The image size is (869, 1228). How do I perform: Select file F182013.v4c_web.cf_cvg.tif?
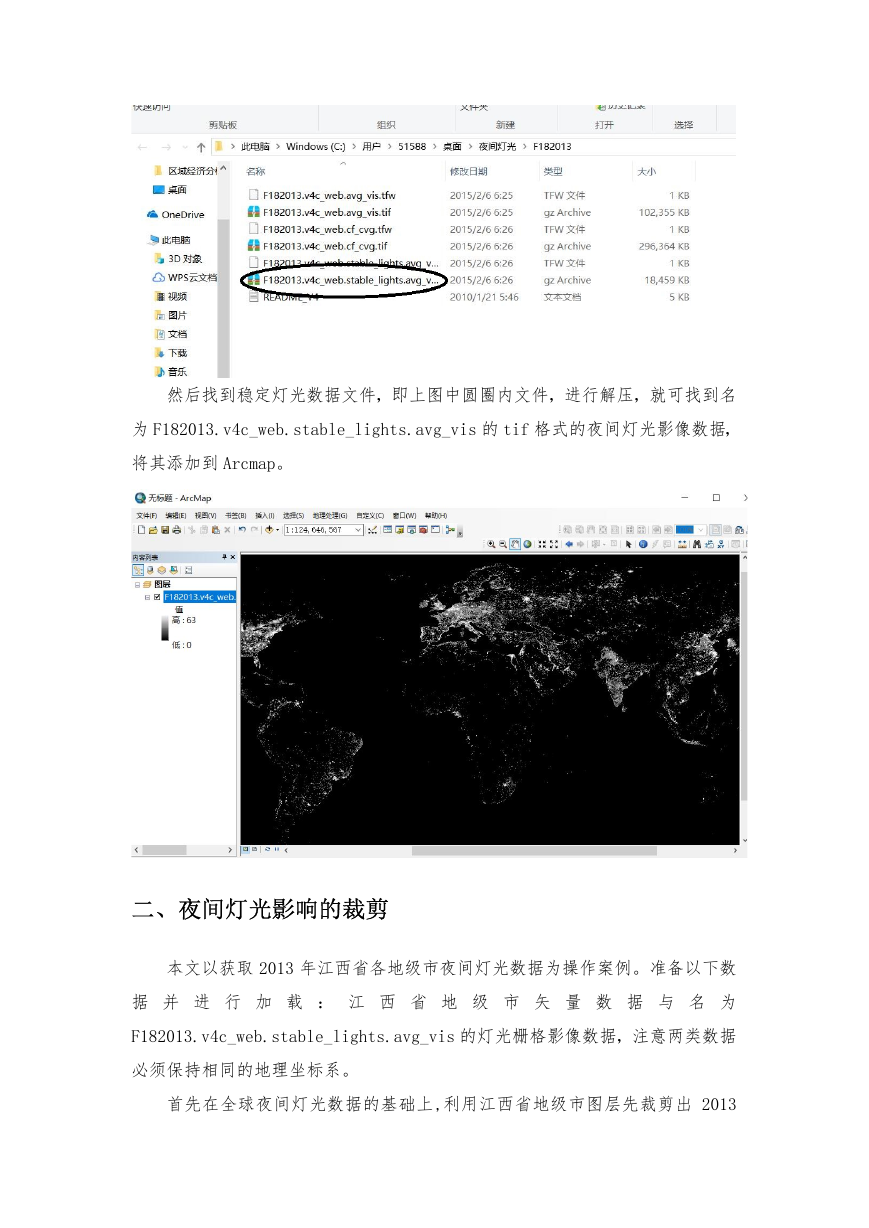tap(325, 246)
